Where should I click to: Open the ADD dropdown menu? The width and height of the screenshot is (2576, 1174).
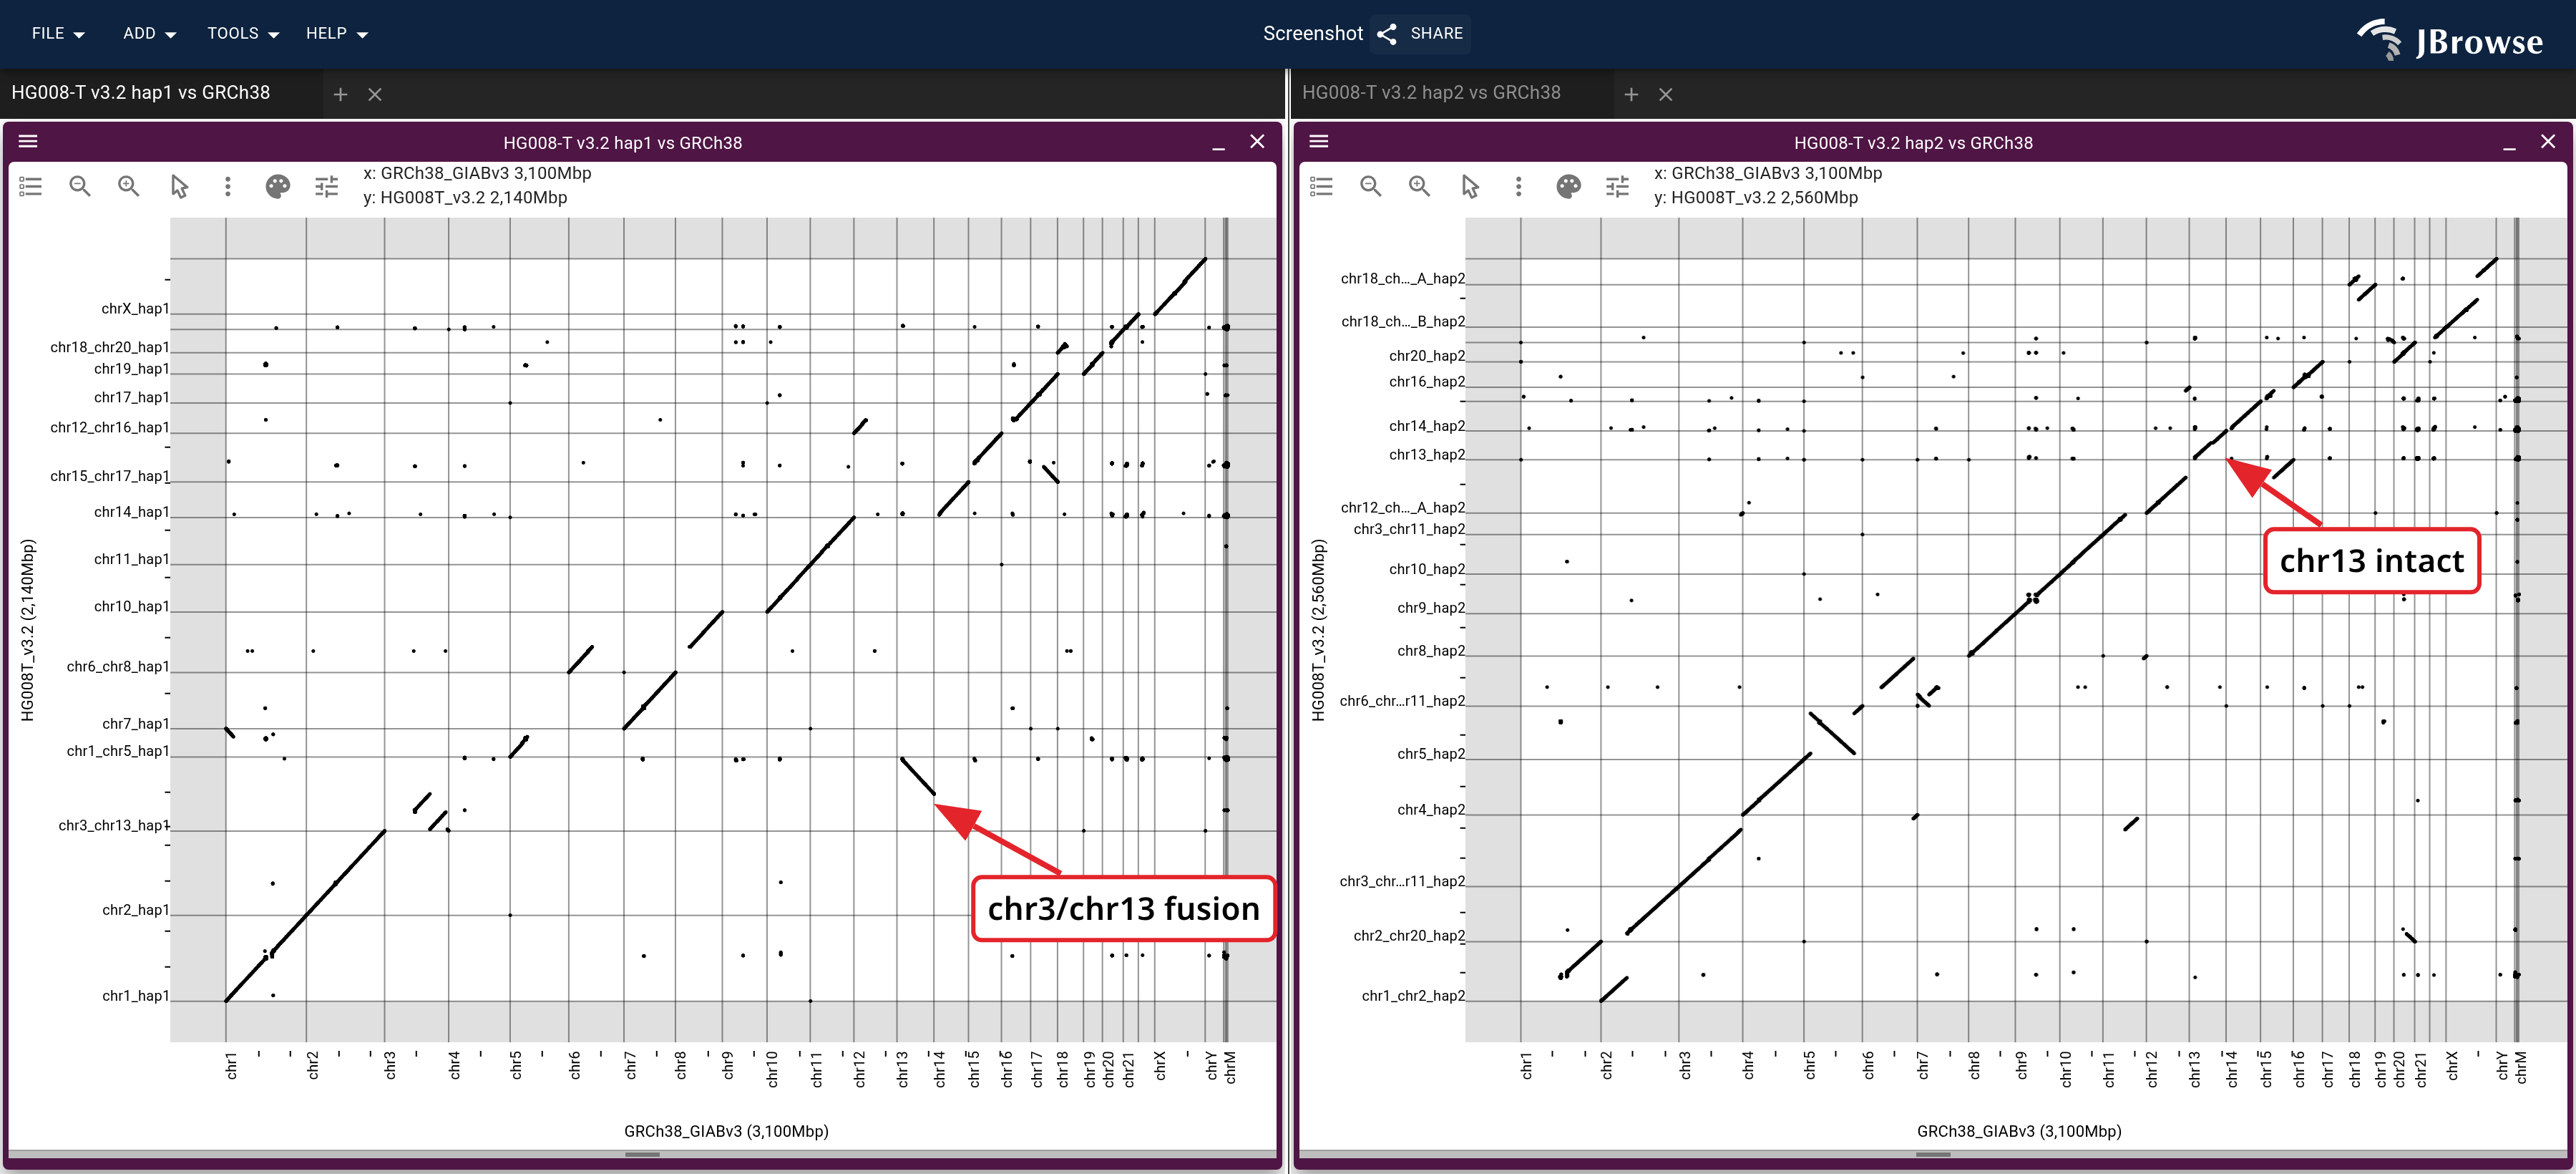[149, 34]
